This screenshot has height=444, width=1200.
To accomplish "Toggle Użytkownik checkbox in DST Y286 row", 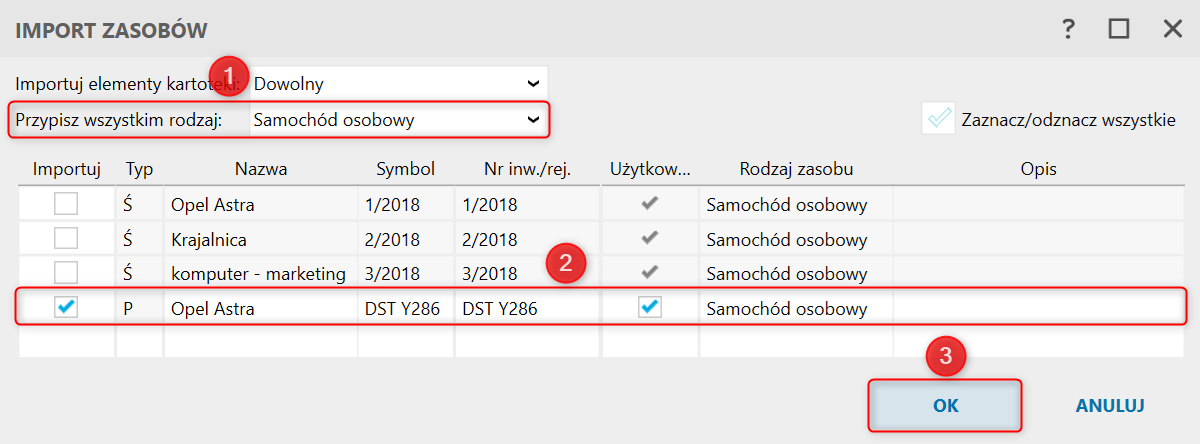I will tap(650, 308).
